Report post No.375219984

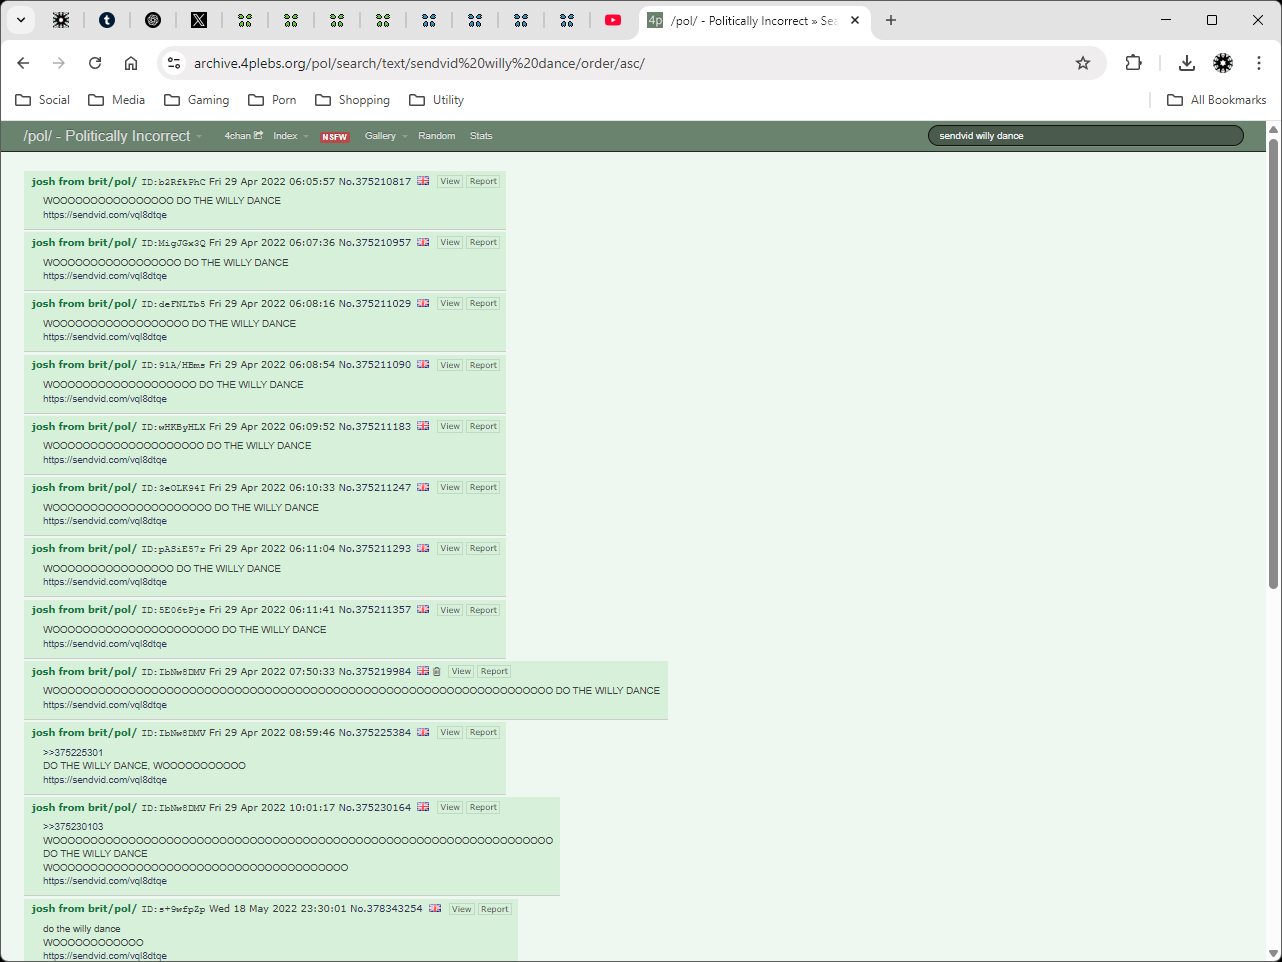pos(494,671)
